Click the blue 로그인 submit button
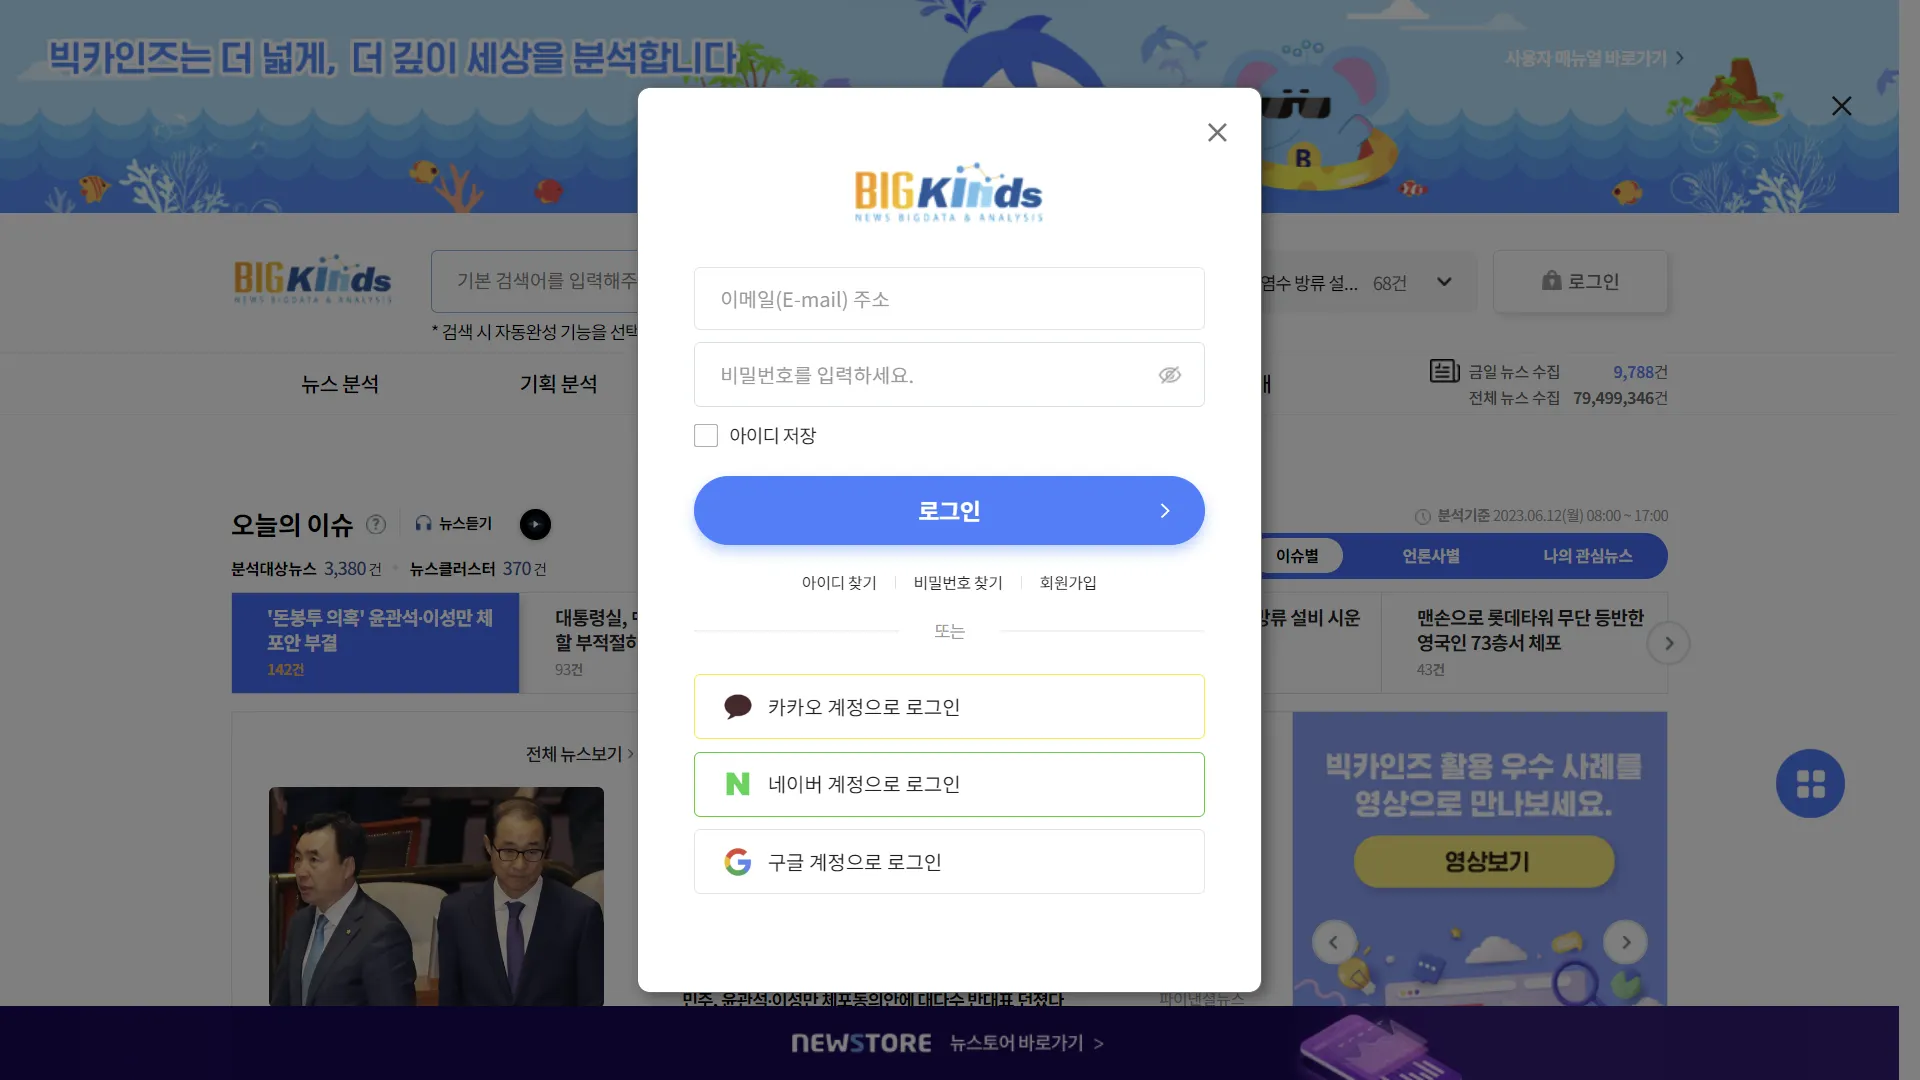This screenshot has width=1920, height=1080. tap(949, 511)
